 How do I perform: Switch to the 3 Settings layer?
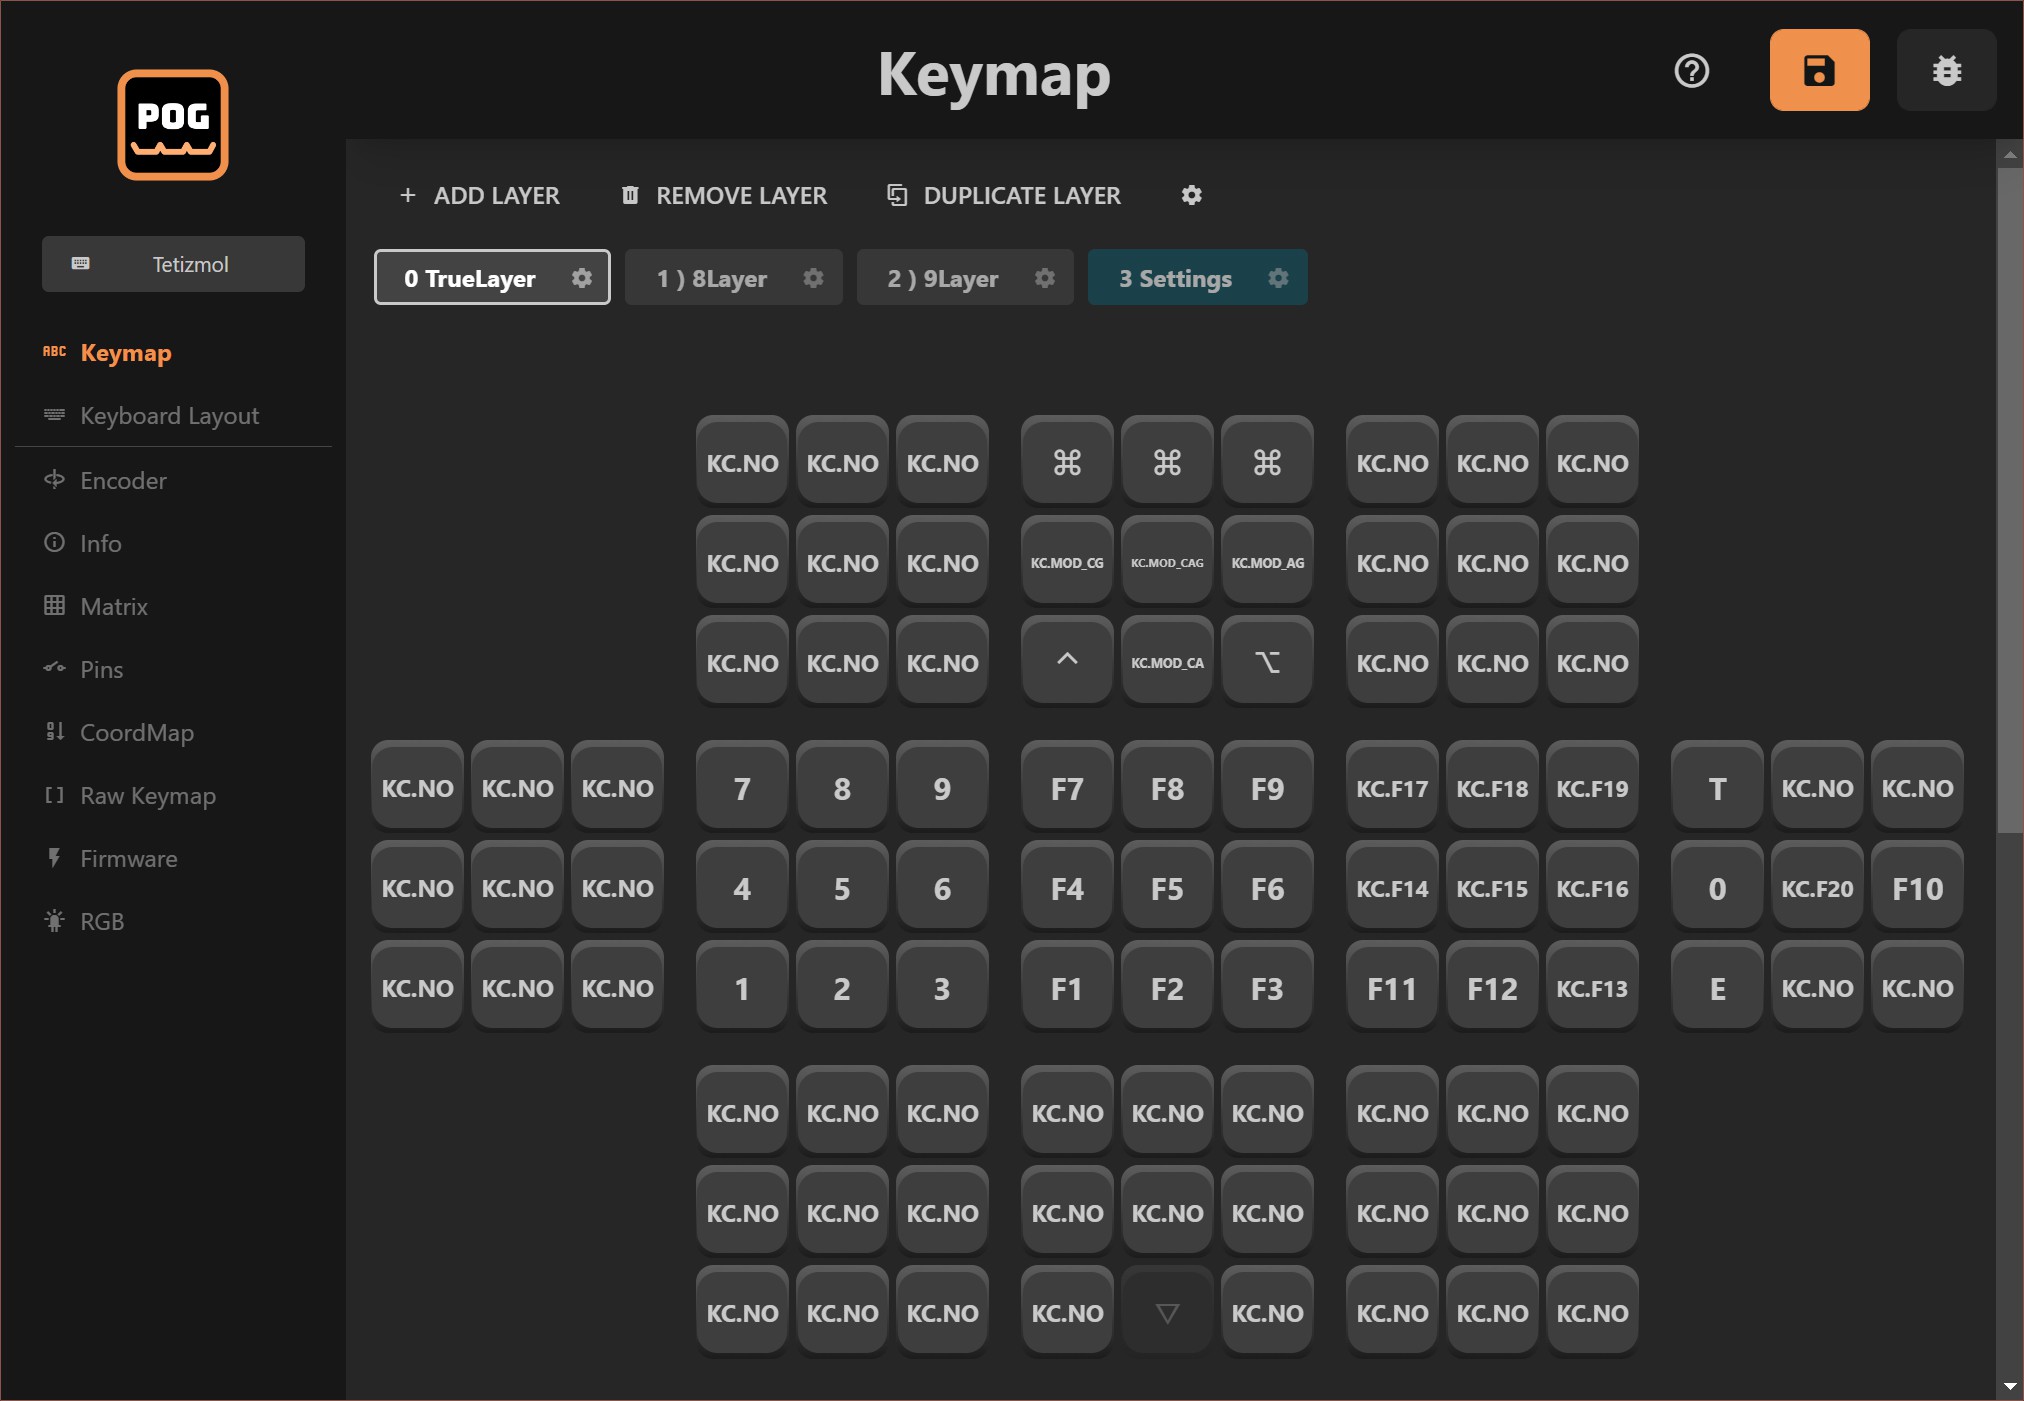(x=1175, y=278)
